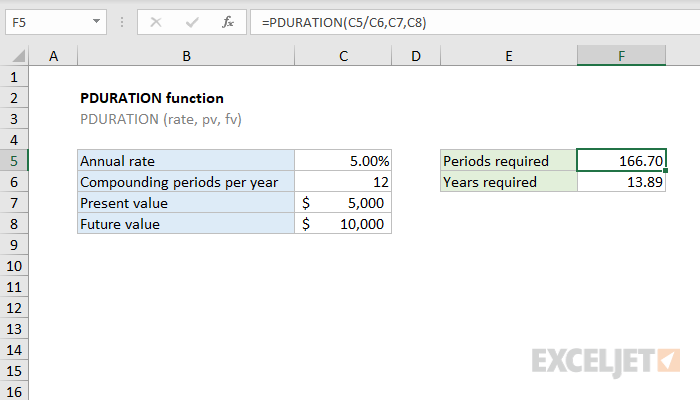
Task: Click the Name Box showing F5
Action: 56,22
